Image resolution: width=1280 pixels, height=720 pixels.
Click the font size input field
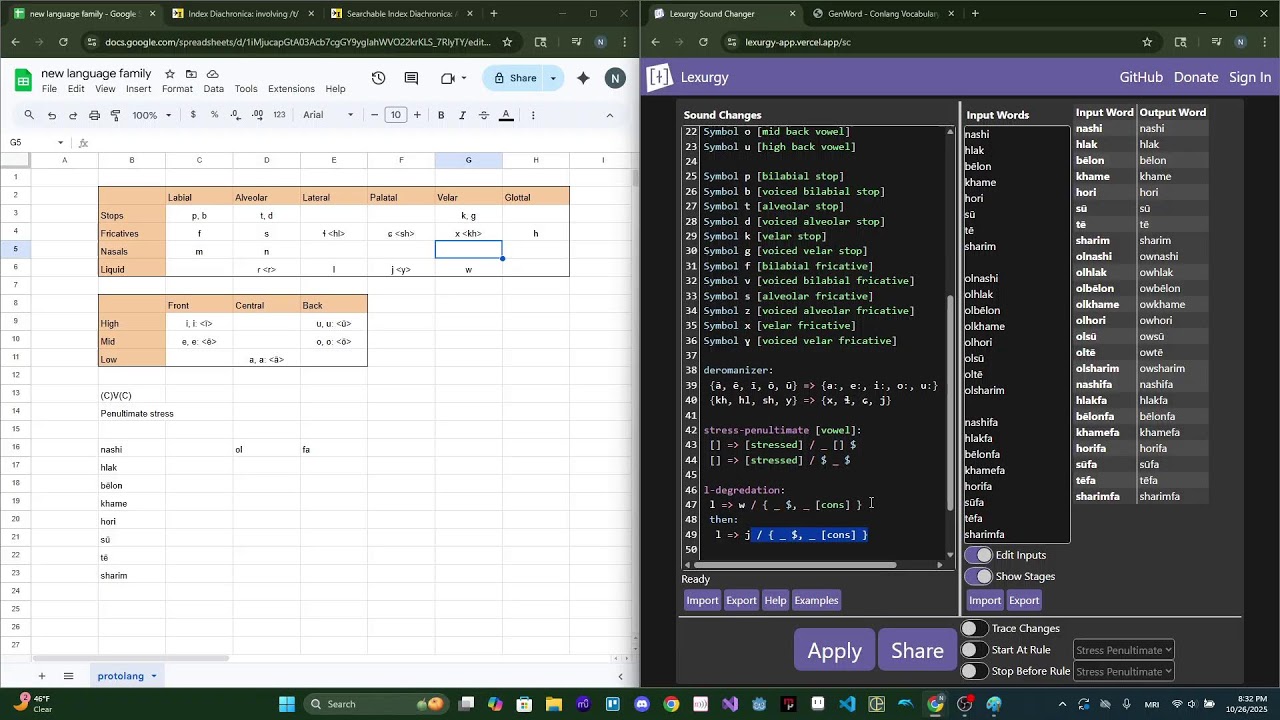(x=396, y=115)
